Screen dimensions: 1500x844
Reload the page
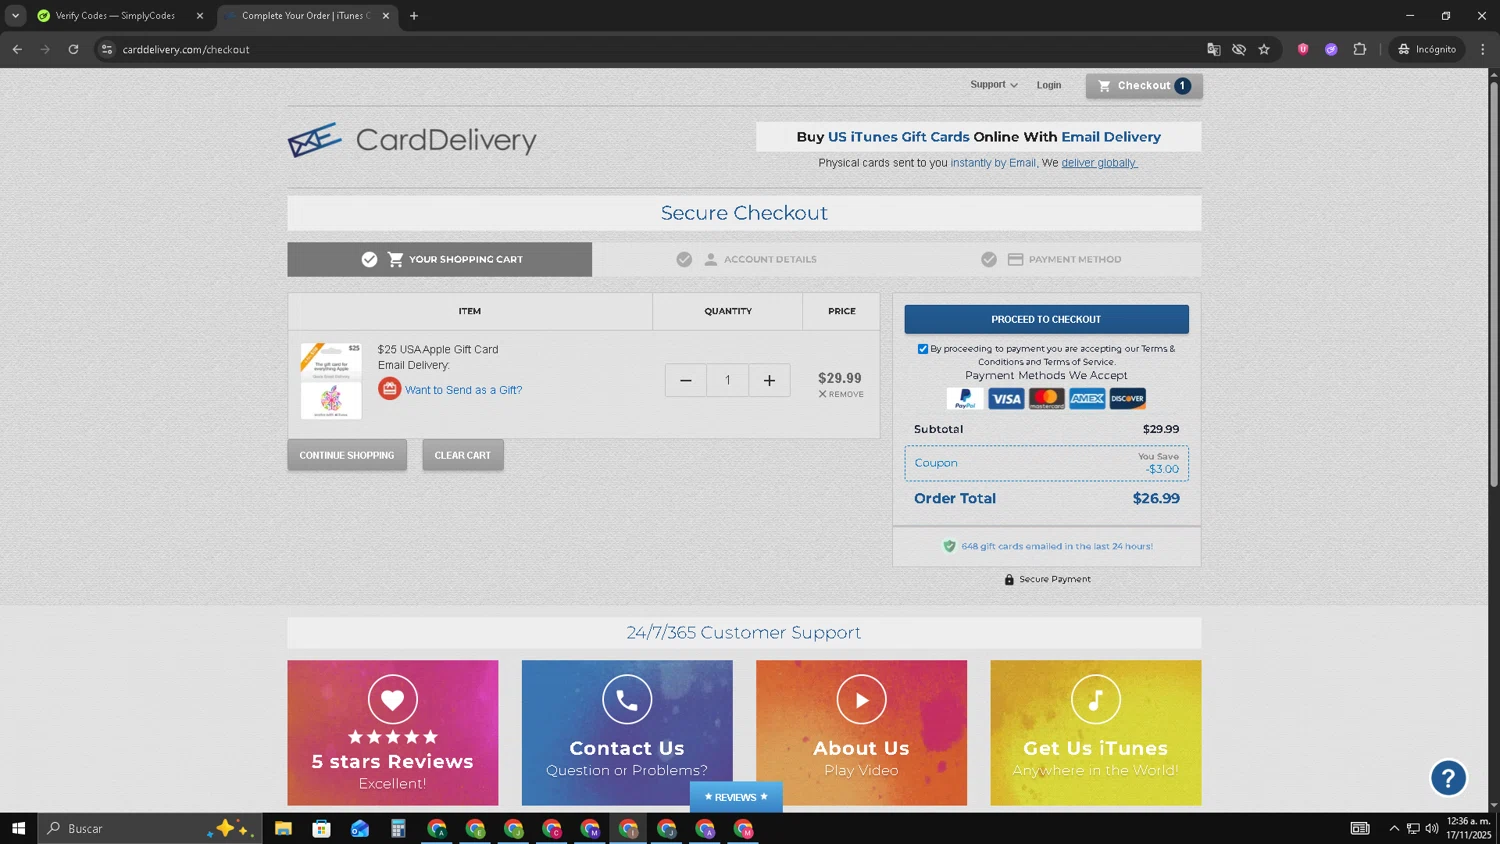click(x=73, y=49)
